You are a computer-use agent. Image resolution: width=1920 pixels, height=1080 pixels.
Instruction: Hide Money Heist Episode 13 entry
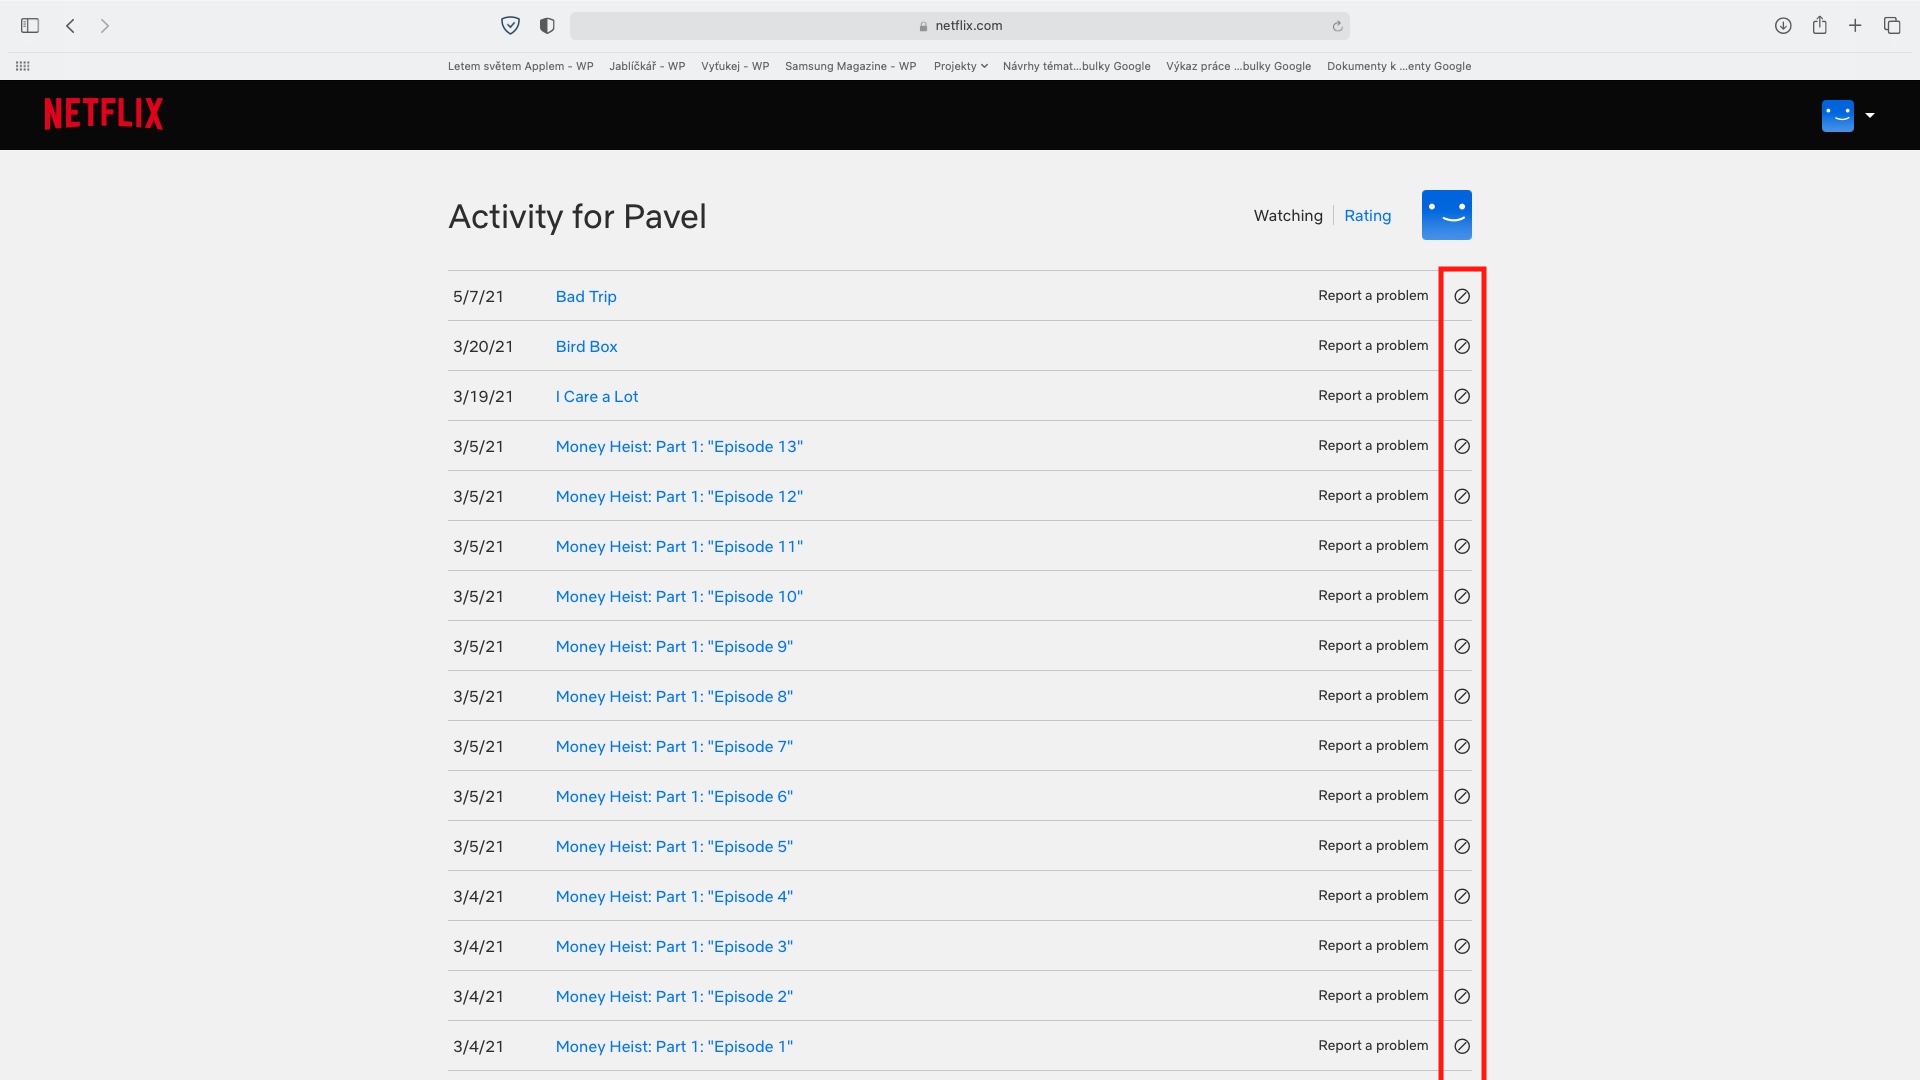(x=1461, y=446)
